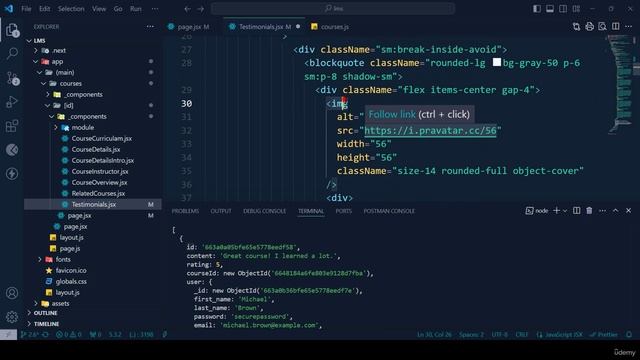
Task: Follow the https://i.pravatar.cc/56 link
Action: click(430, 131)
